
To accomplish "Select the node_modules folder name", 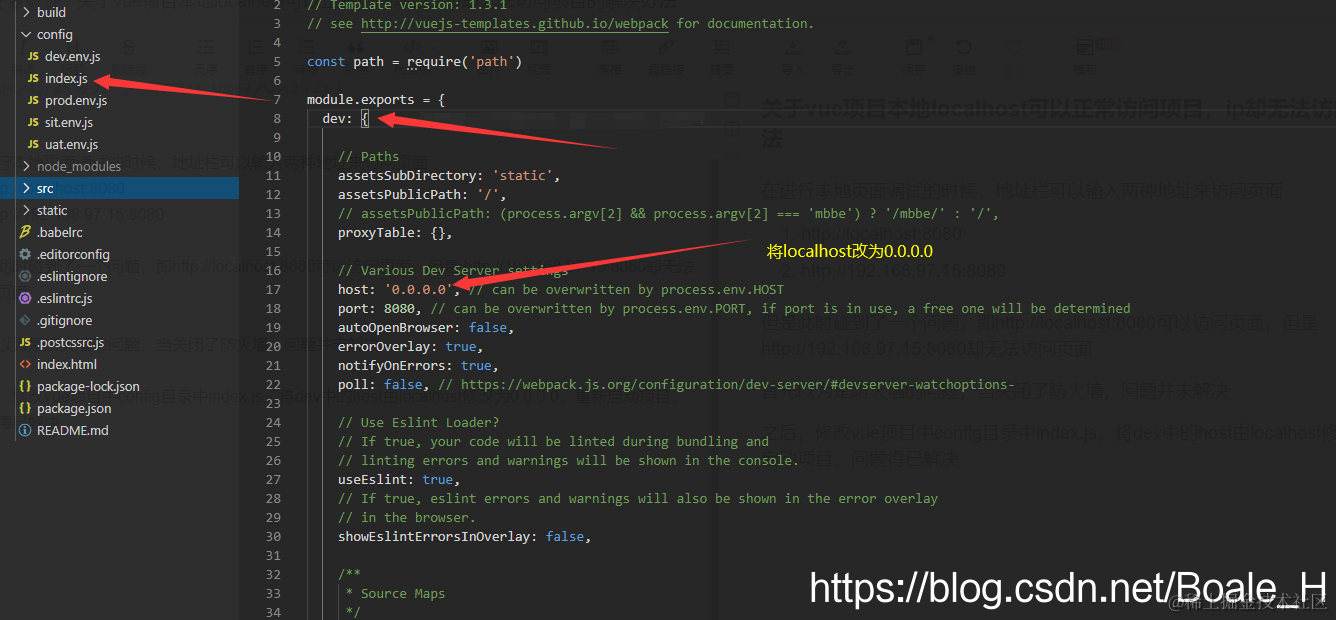I will click(79, 167).
